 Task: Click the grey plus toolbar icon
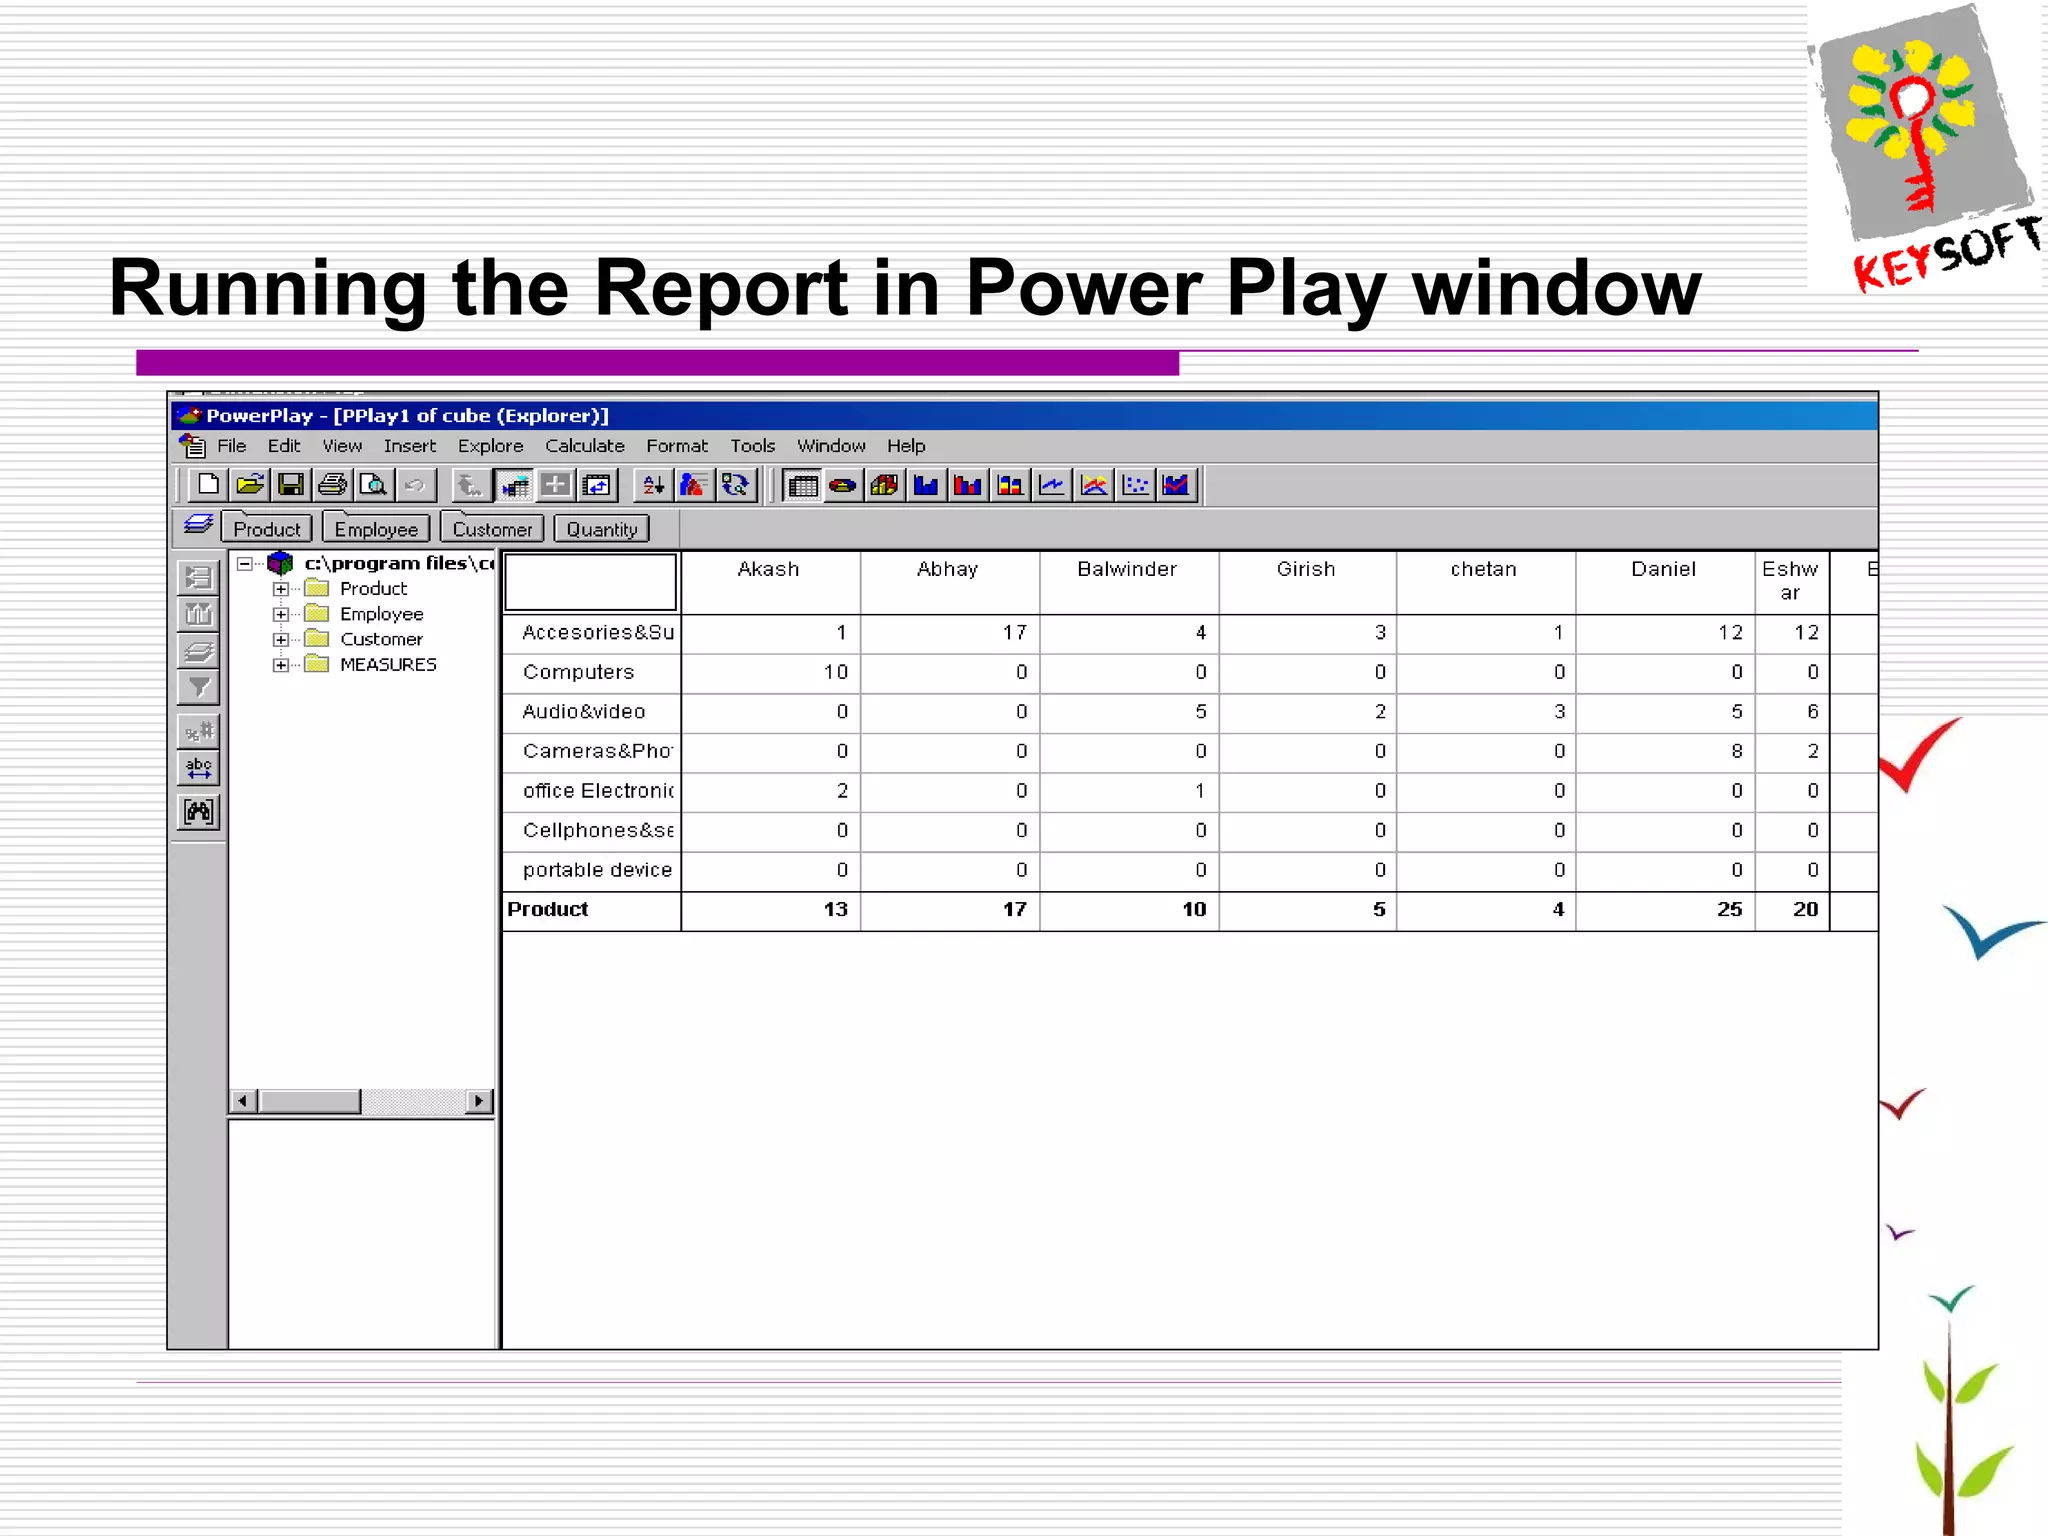(x=556, y=486)
